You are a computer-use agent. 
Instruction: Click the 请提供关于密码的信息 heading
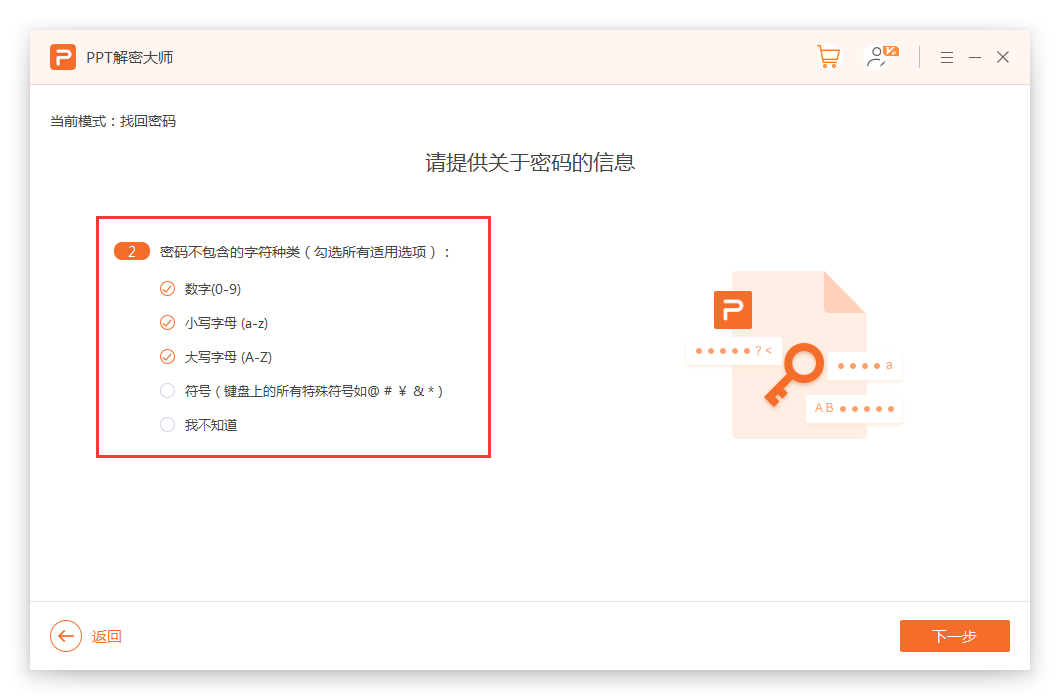(530, 163)
